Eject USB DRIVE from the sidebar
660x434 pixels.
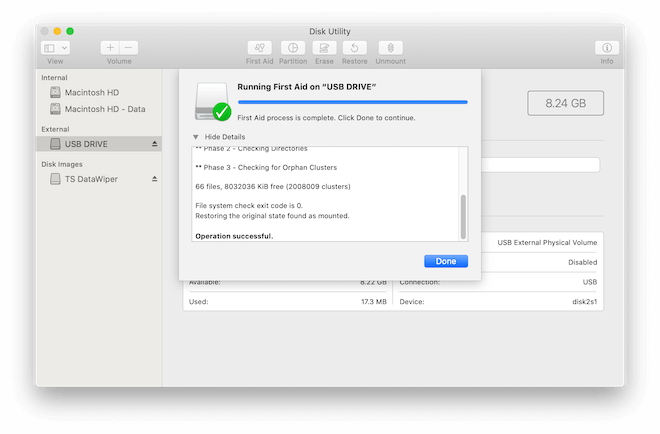154,144
